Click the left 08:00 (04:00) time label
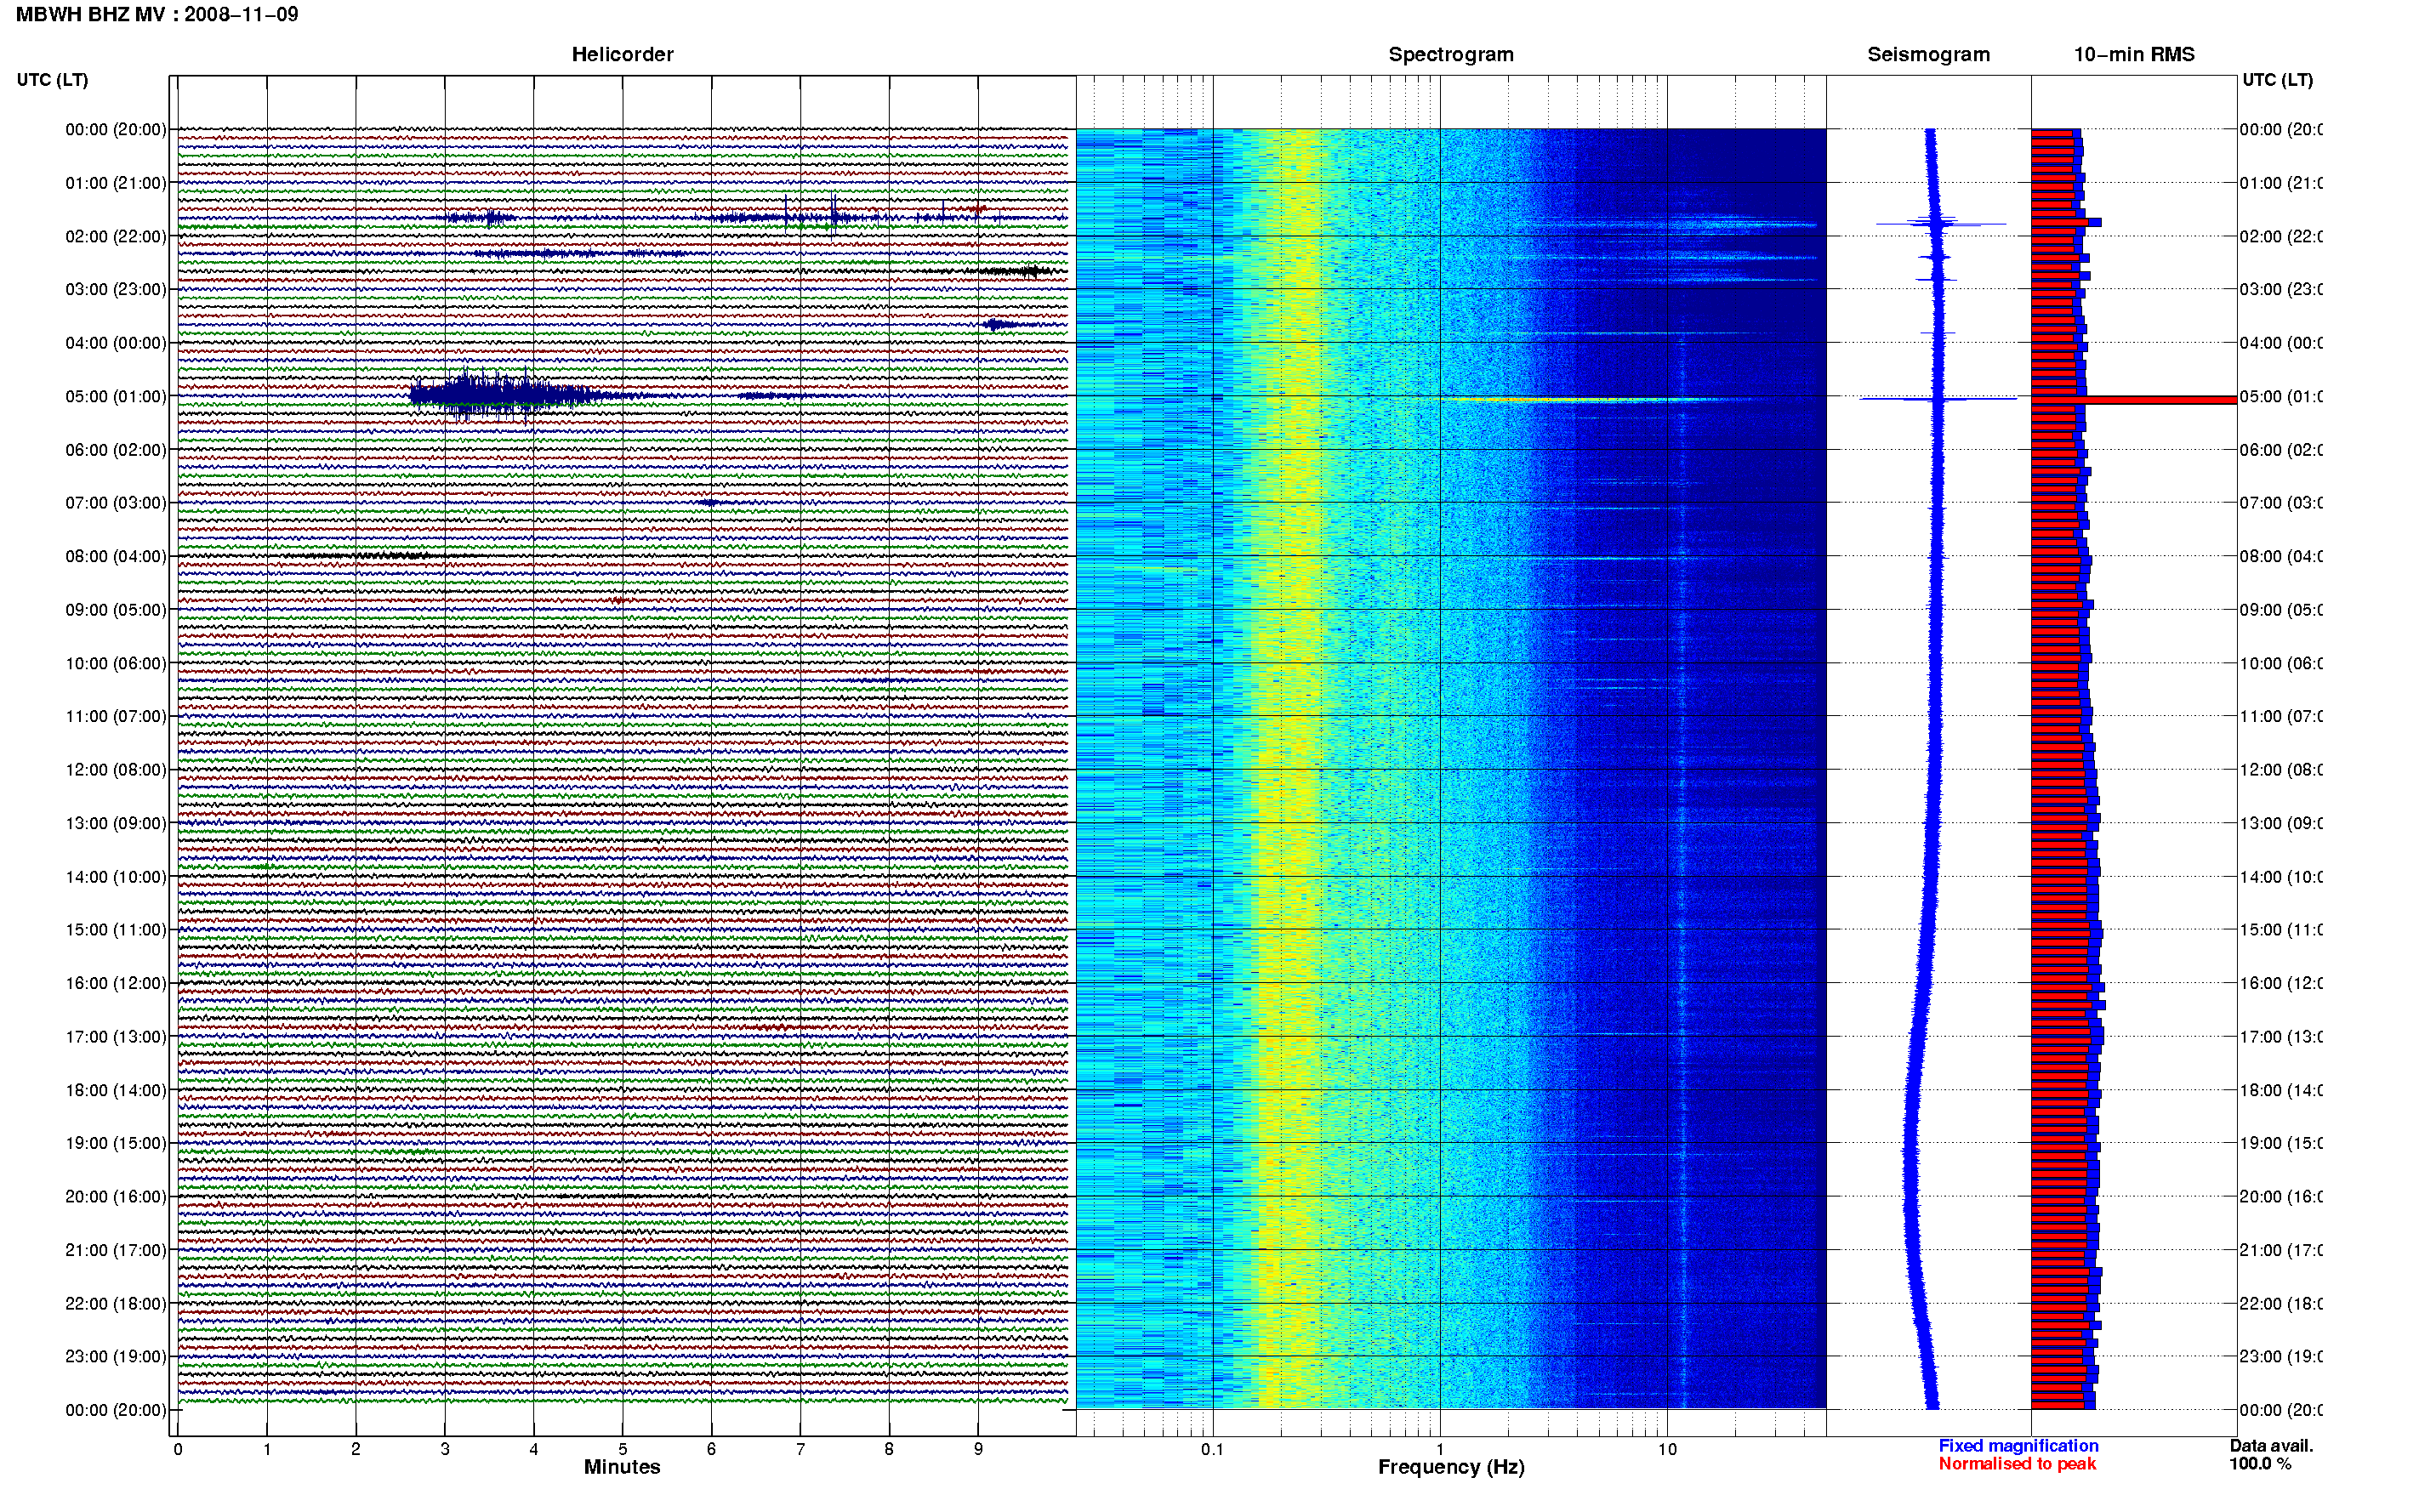Viewport: 2419px width, 1512px height. click(x=116, y=556)
